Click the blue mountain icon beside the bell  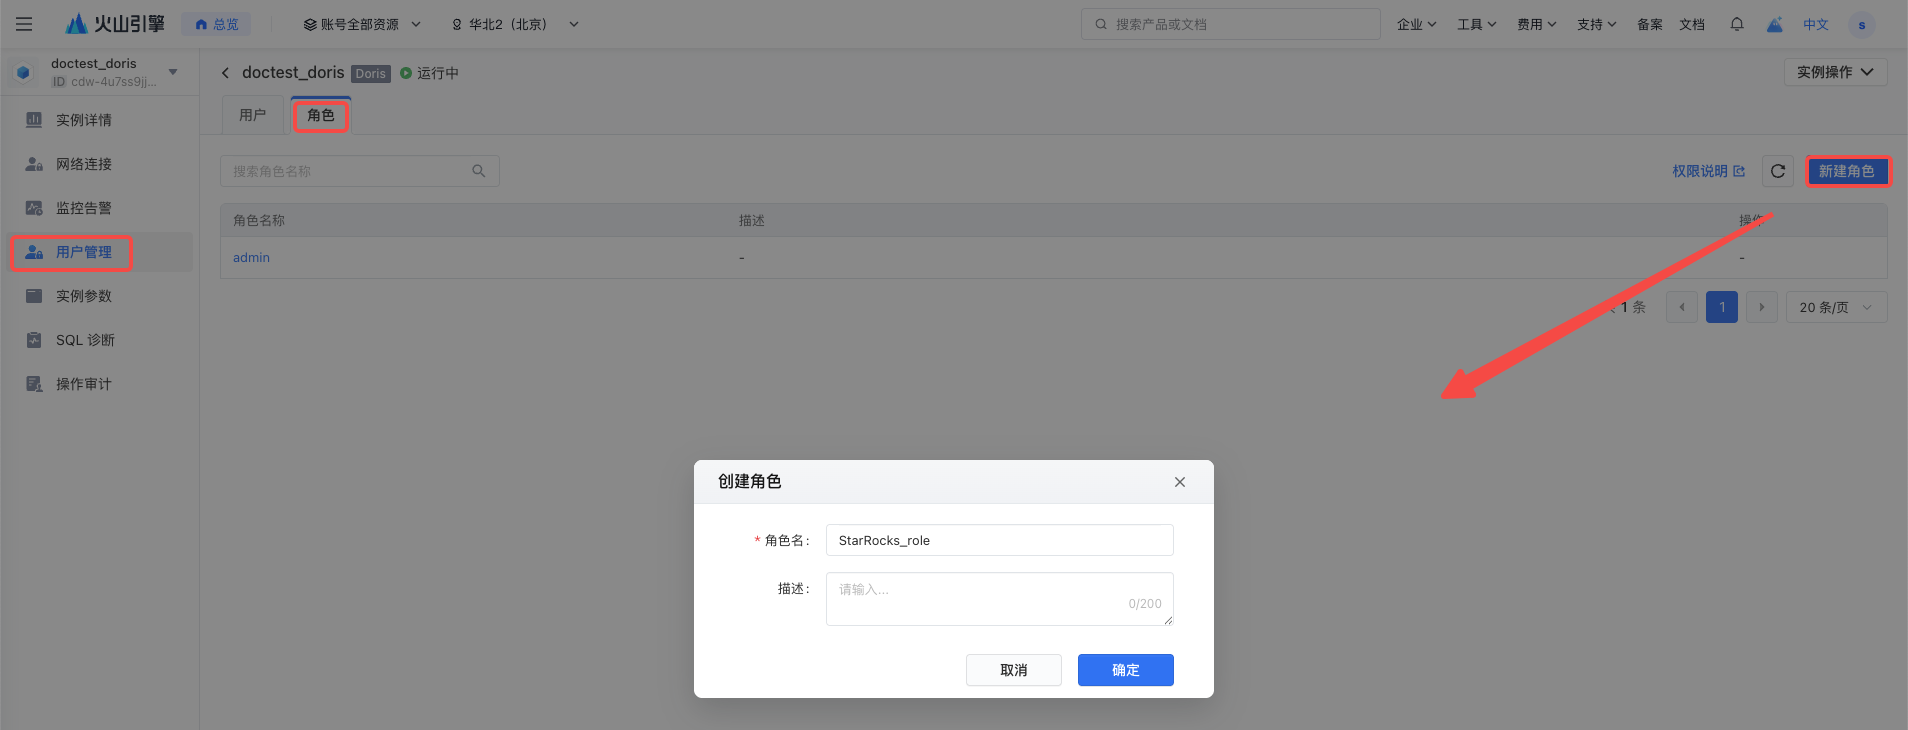point(1775,24)
